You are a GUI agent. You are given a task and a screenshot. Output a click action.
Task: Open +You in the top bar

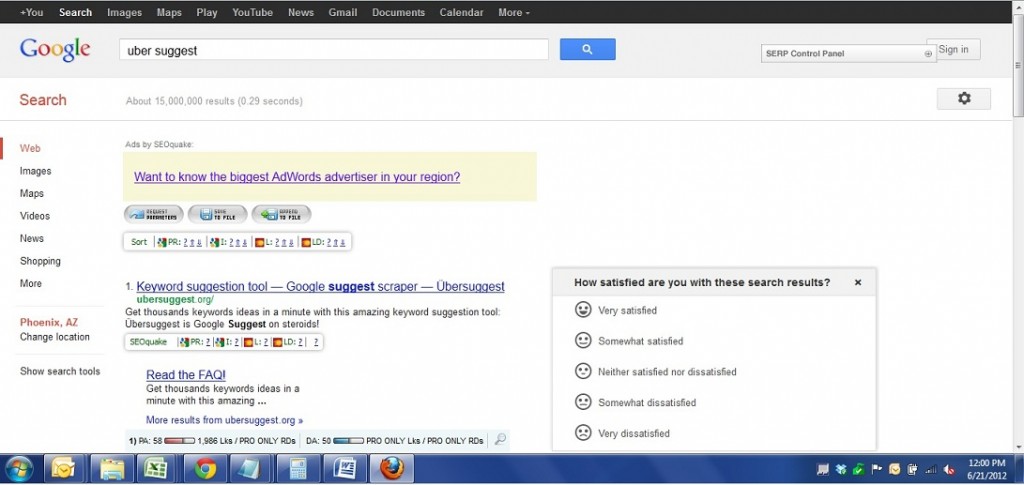point(31,12)
